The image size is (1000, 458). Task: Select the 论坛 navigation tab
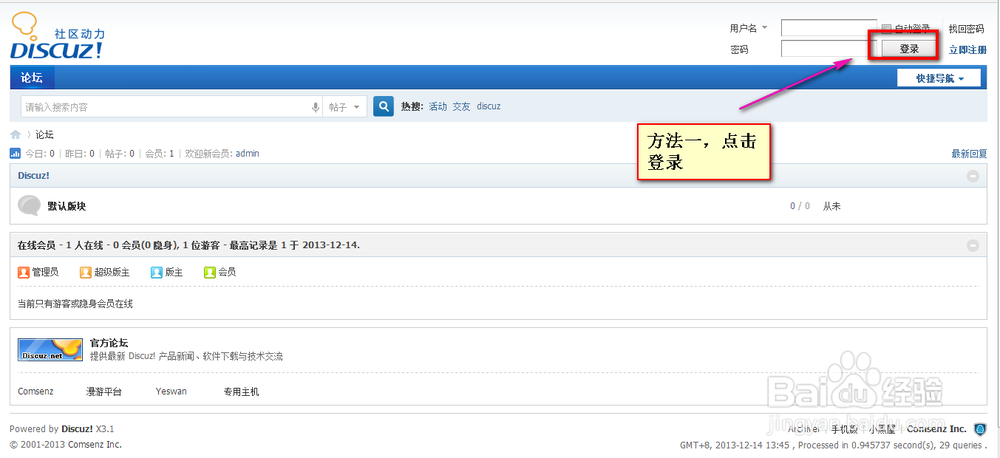32,78
